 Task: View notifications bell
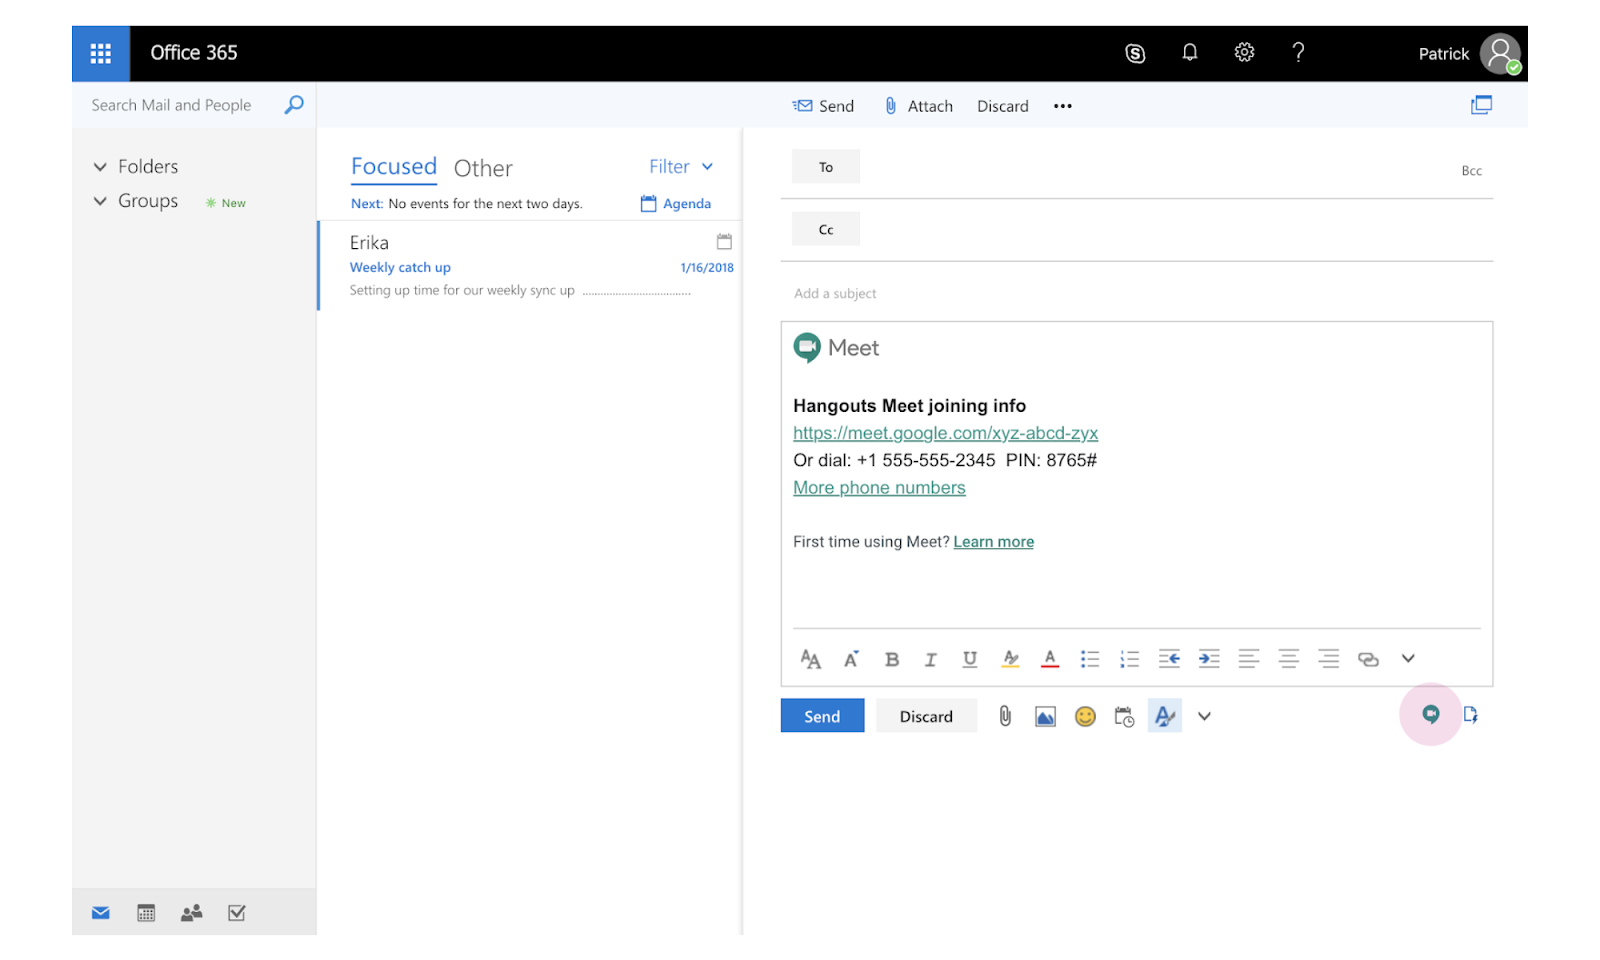[1189, 52]
